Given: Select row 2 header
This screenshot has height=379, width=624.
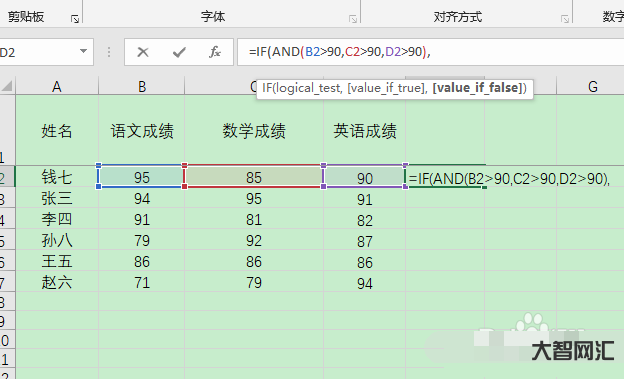Looking at the screenshot, I should [x=7, y=177].
